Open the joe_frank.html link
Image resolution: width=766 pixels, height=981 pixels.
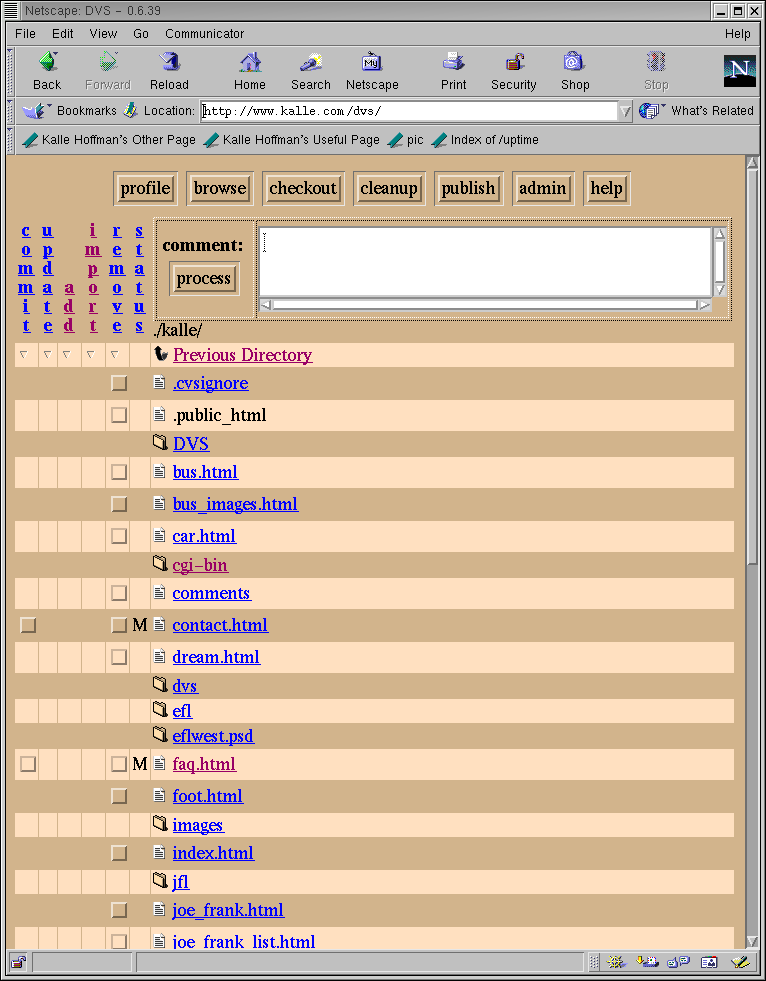(228, 910)
